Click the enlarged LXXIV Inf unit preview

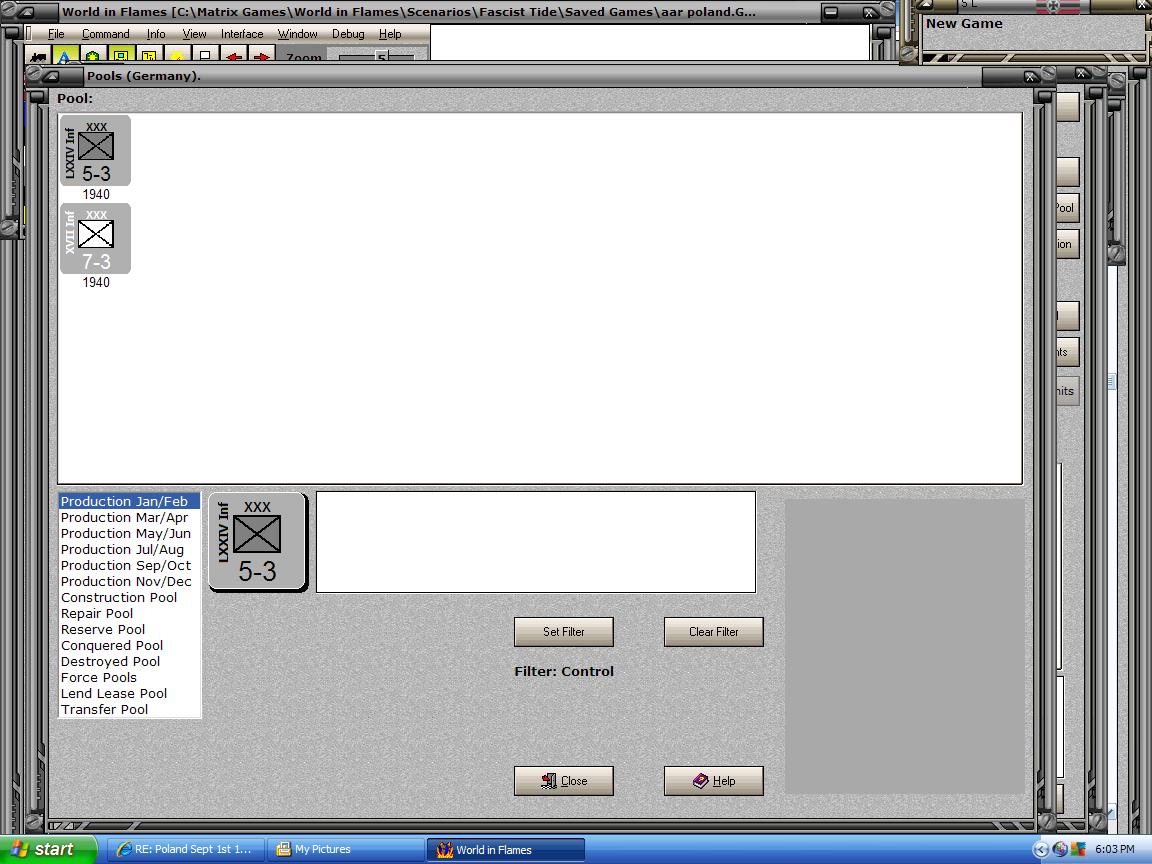click(x=257, y=541)
